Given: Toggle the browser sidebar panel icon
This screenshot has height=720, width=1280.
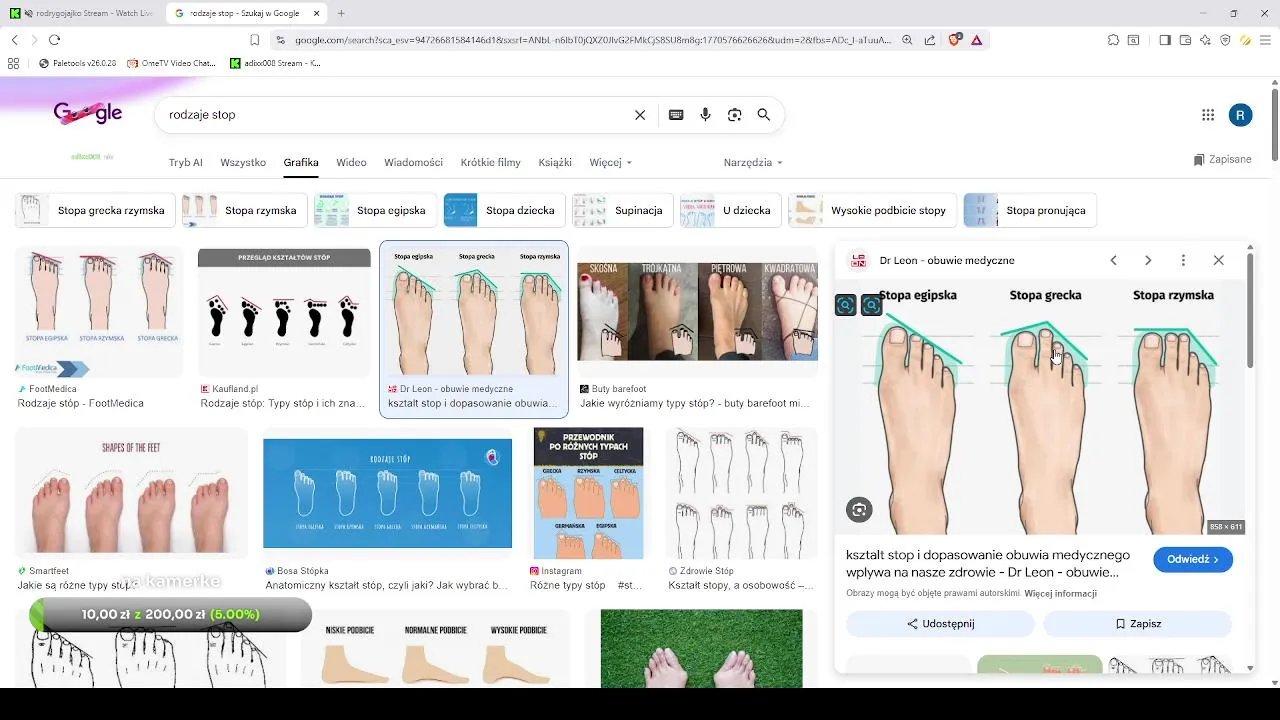Looking at the screenshot, I should (x=1165, y=40).
